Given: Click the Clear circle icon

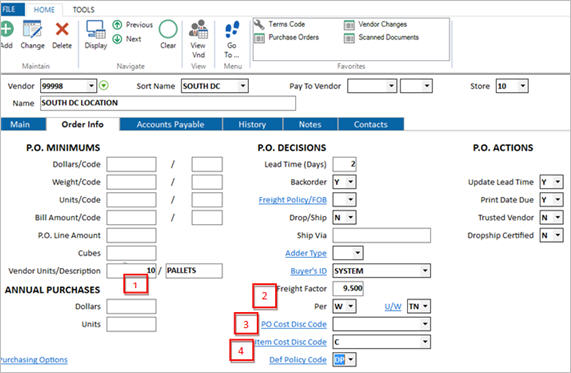Looking at the screenshot, I should tap(168, 29).
